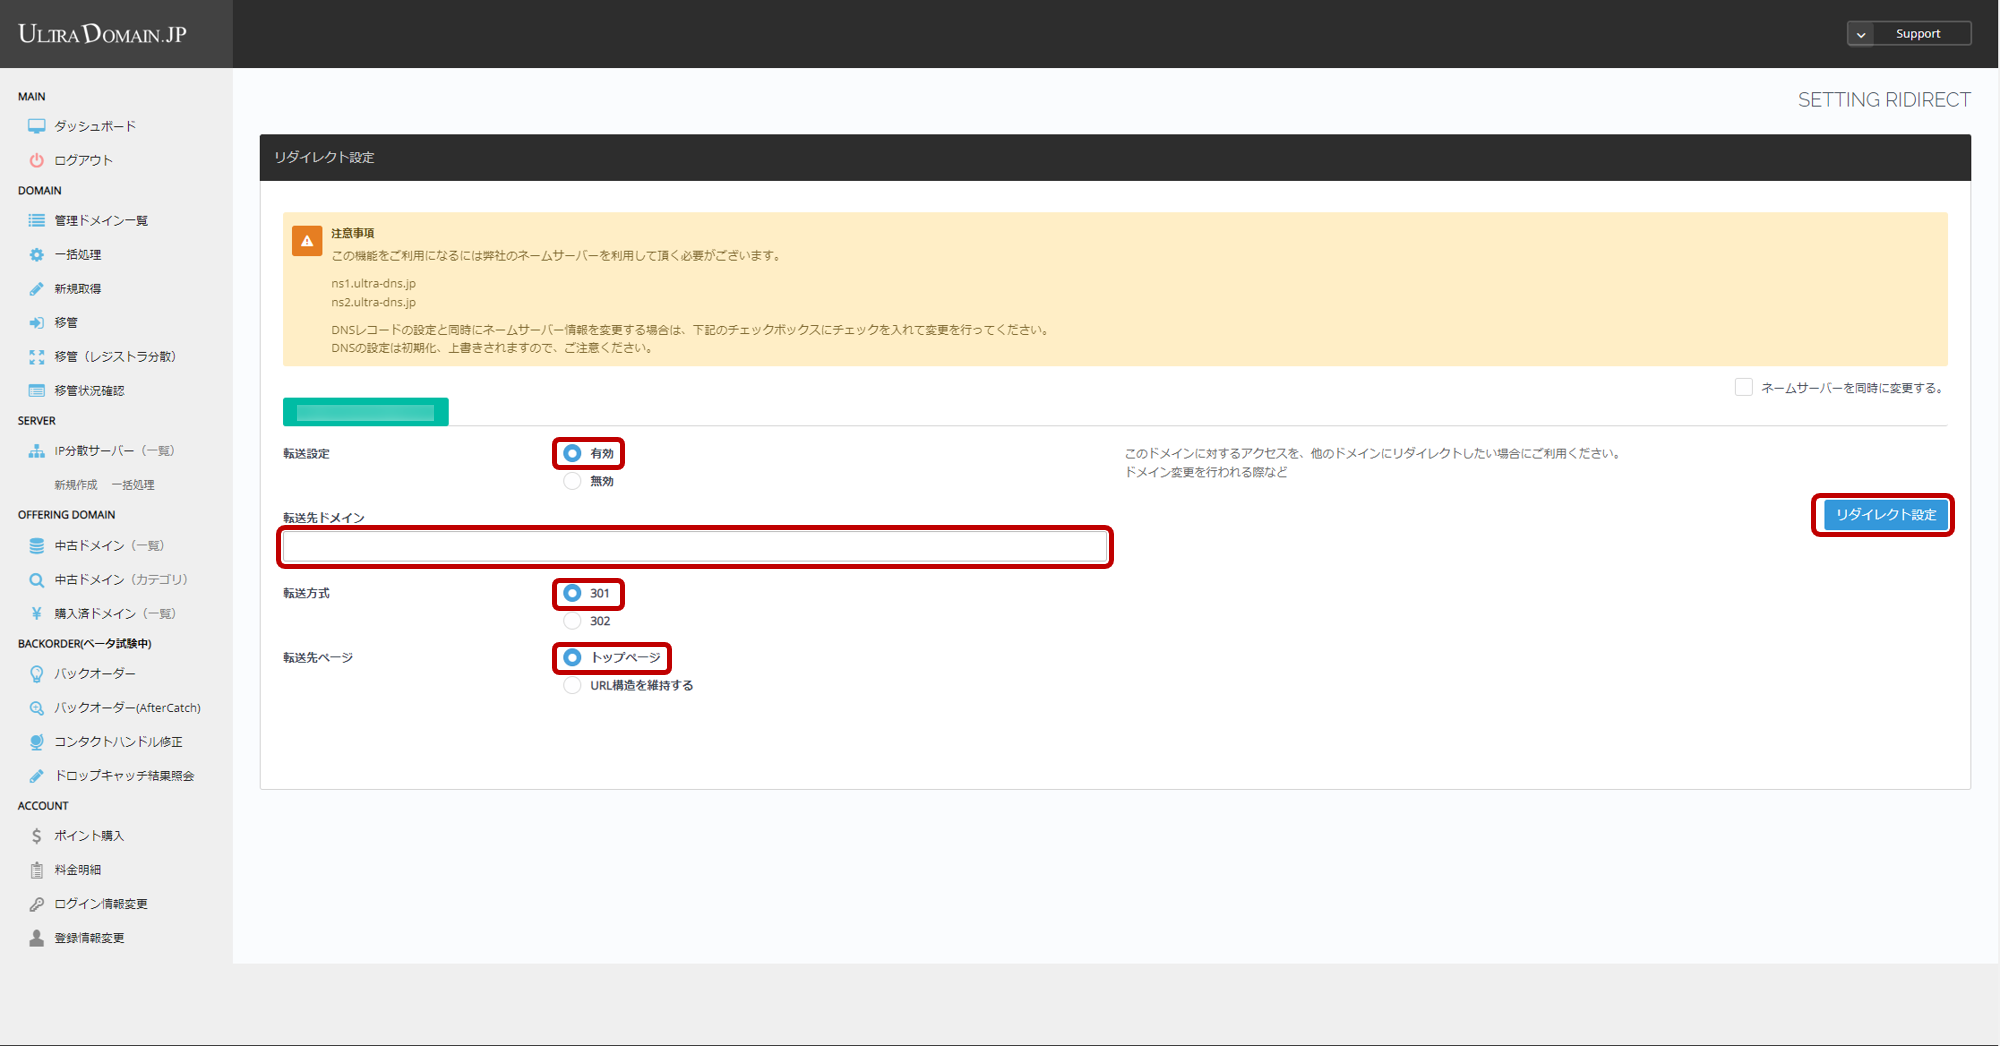The image size is (2000, 1046).
Task: Click the key icon for ログイン情報変更
Action: coord(37,904)
